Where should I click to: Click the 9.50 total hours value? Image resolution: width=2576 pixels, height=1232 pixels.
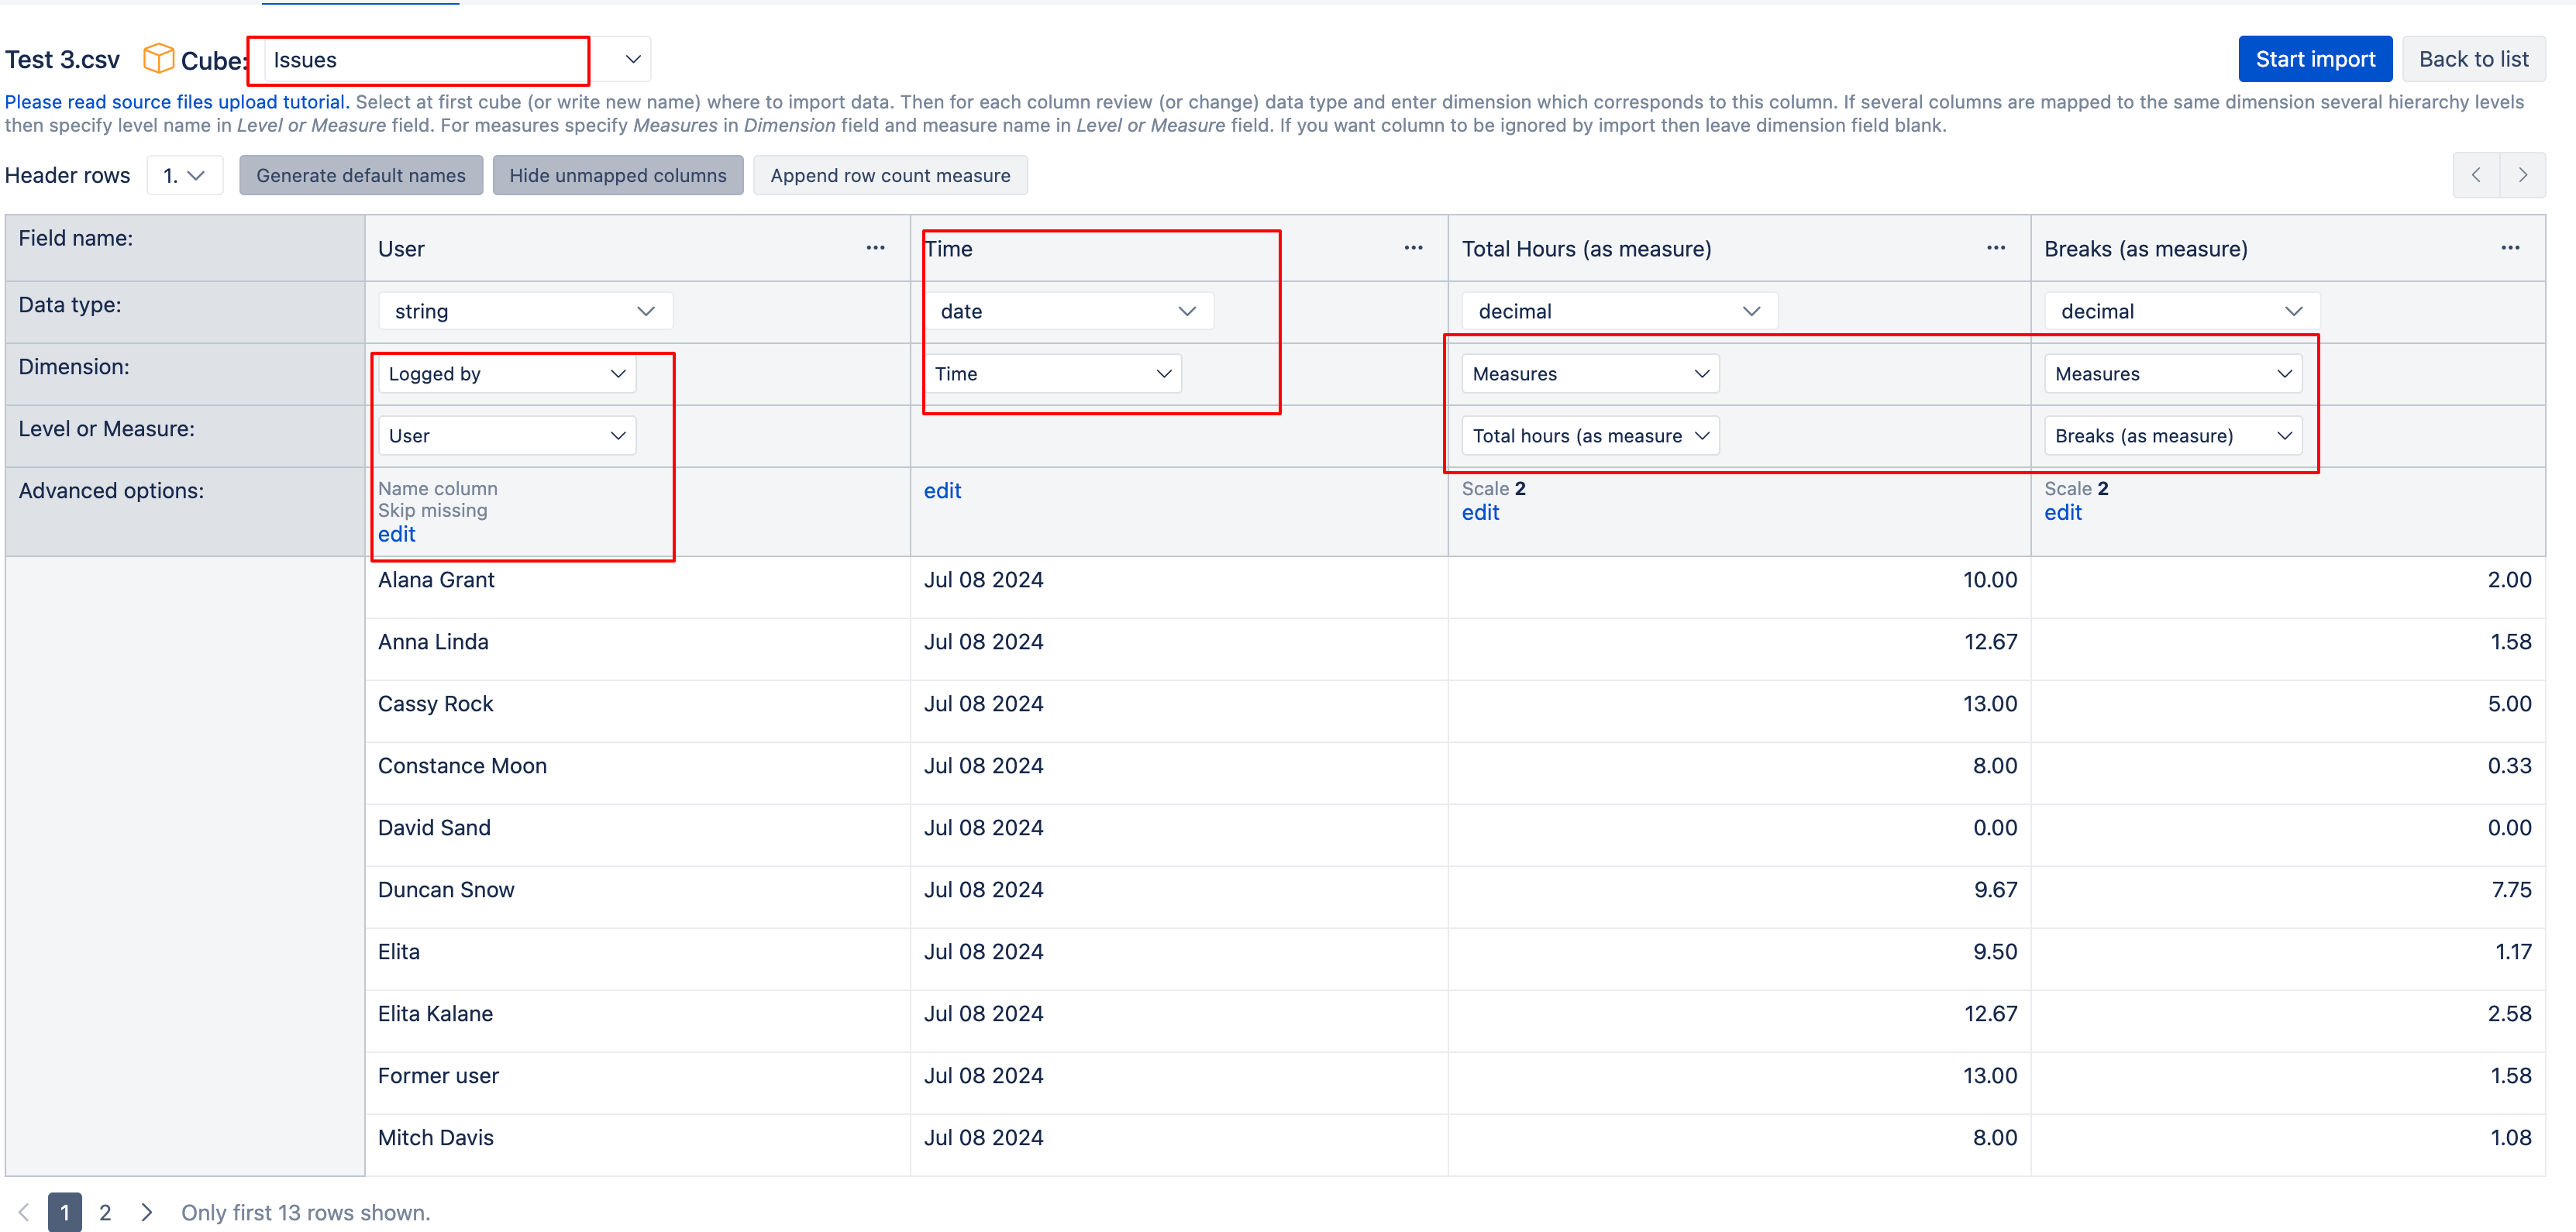click(1995, 952)
